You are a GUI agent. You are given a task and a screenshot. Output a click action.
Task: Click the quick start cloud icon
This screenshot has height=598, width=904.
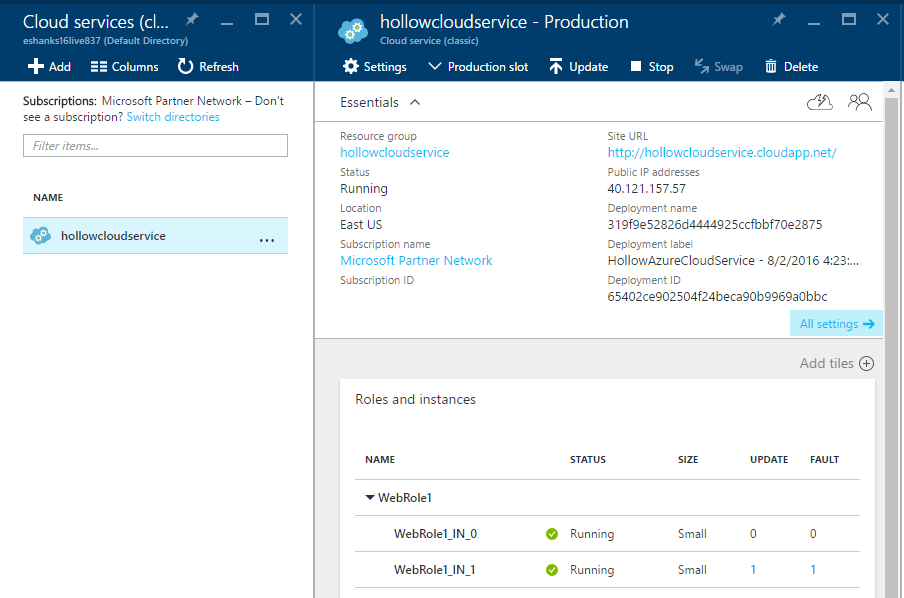click(x=819, y=102)
